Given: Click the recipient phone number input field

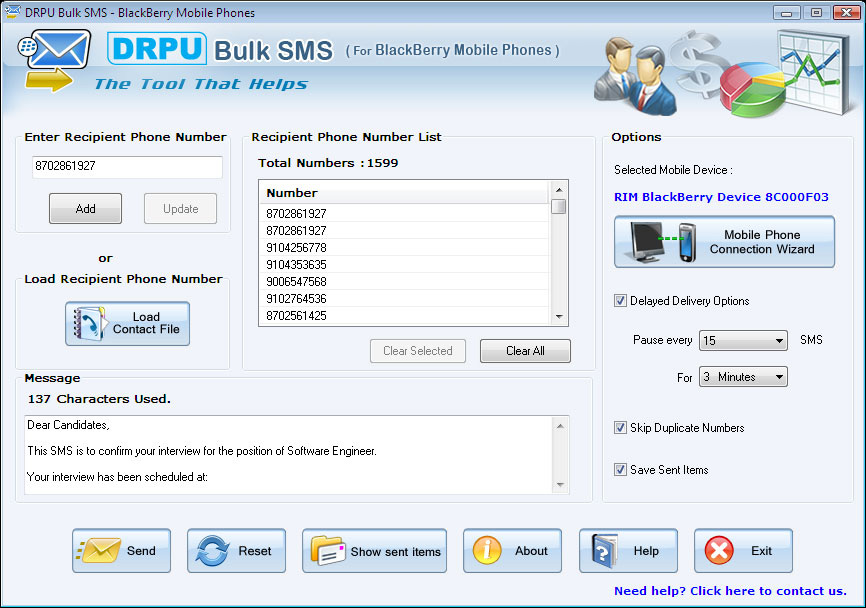Looking at the screenshot, I should [128, 167].
